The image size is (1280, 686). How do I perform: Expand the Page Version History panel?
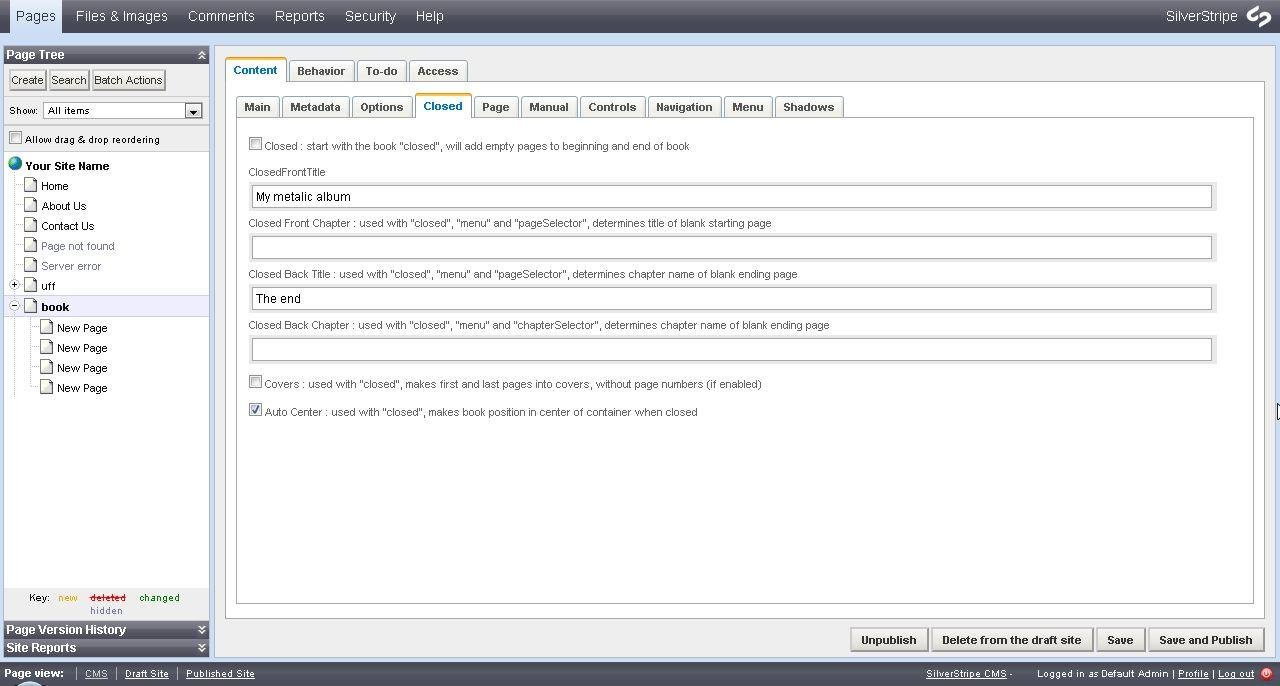pos(203,629)
